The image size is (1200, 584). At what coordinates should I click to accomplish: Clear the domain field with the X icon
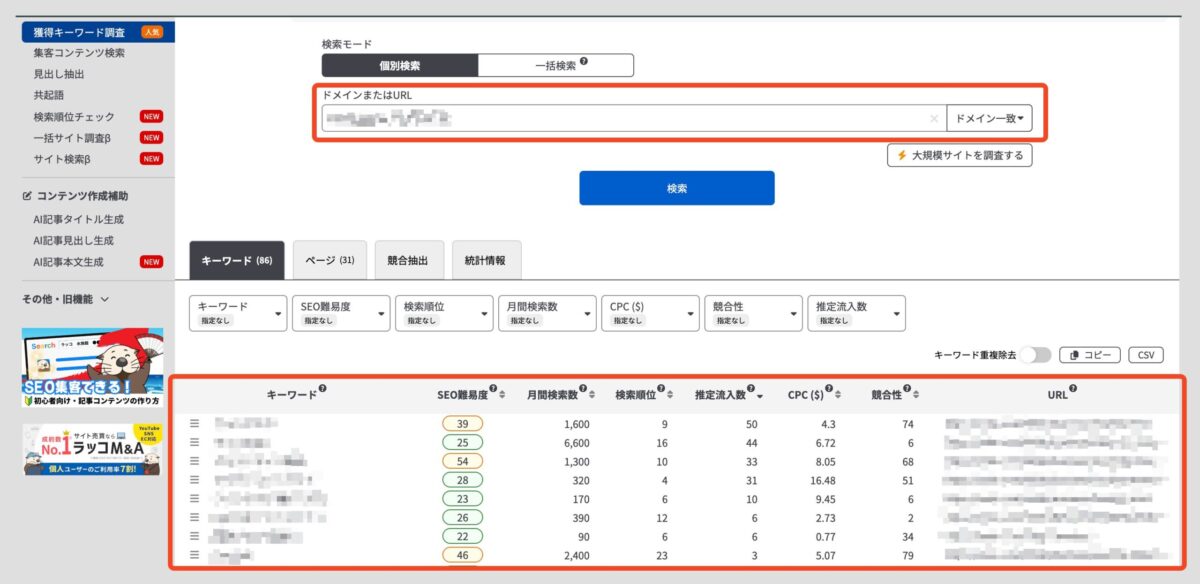click(934, 118)
